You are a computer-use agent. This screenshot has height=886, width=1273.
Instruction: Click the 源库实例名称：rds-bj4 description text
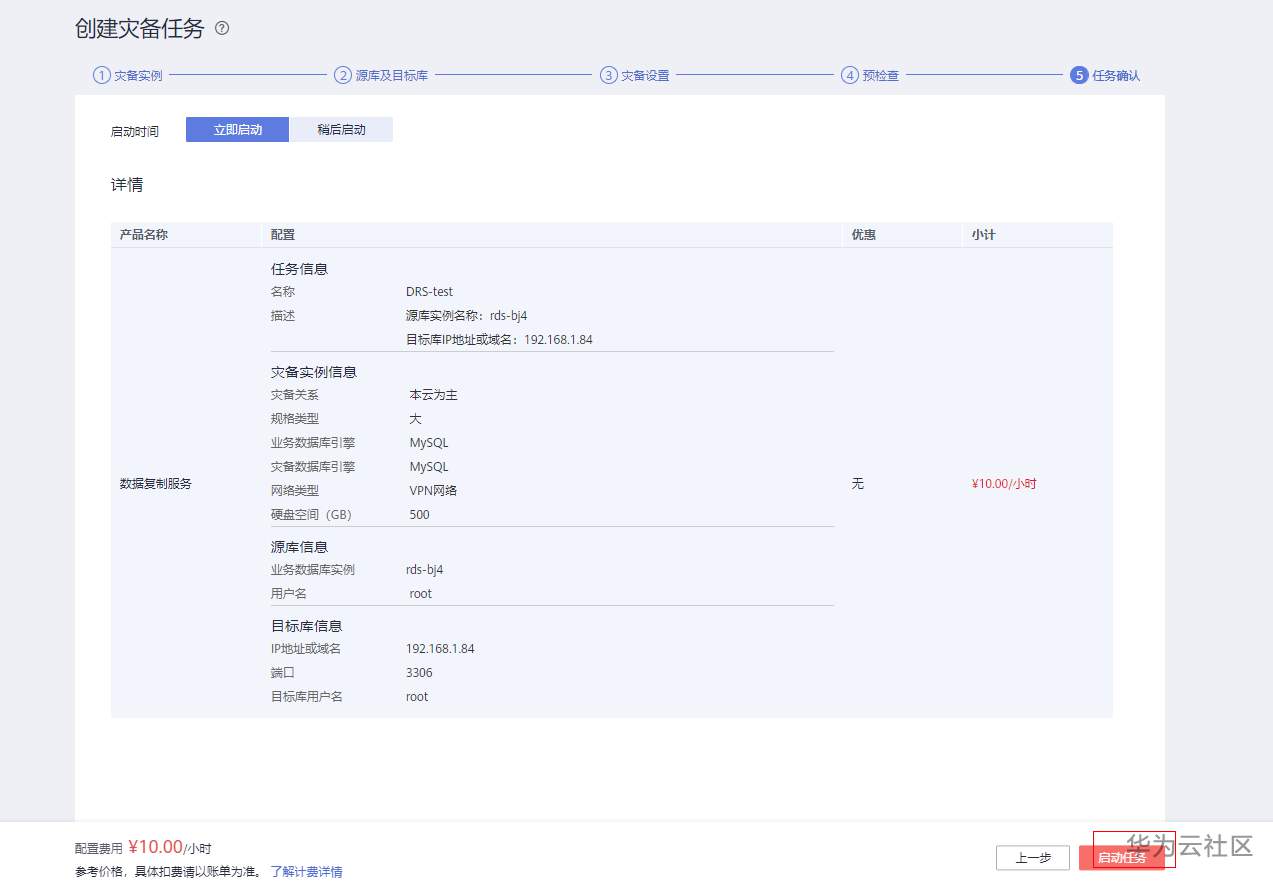click(466, 316)
